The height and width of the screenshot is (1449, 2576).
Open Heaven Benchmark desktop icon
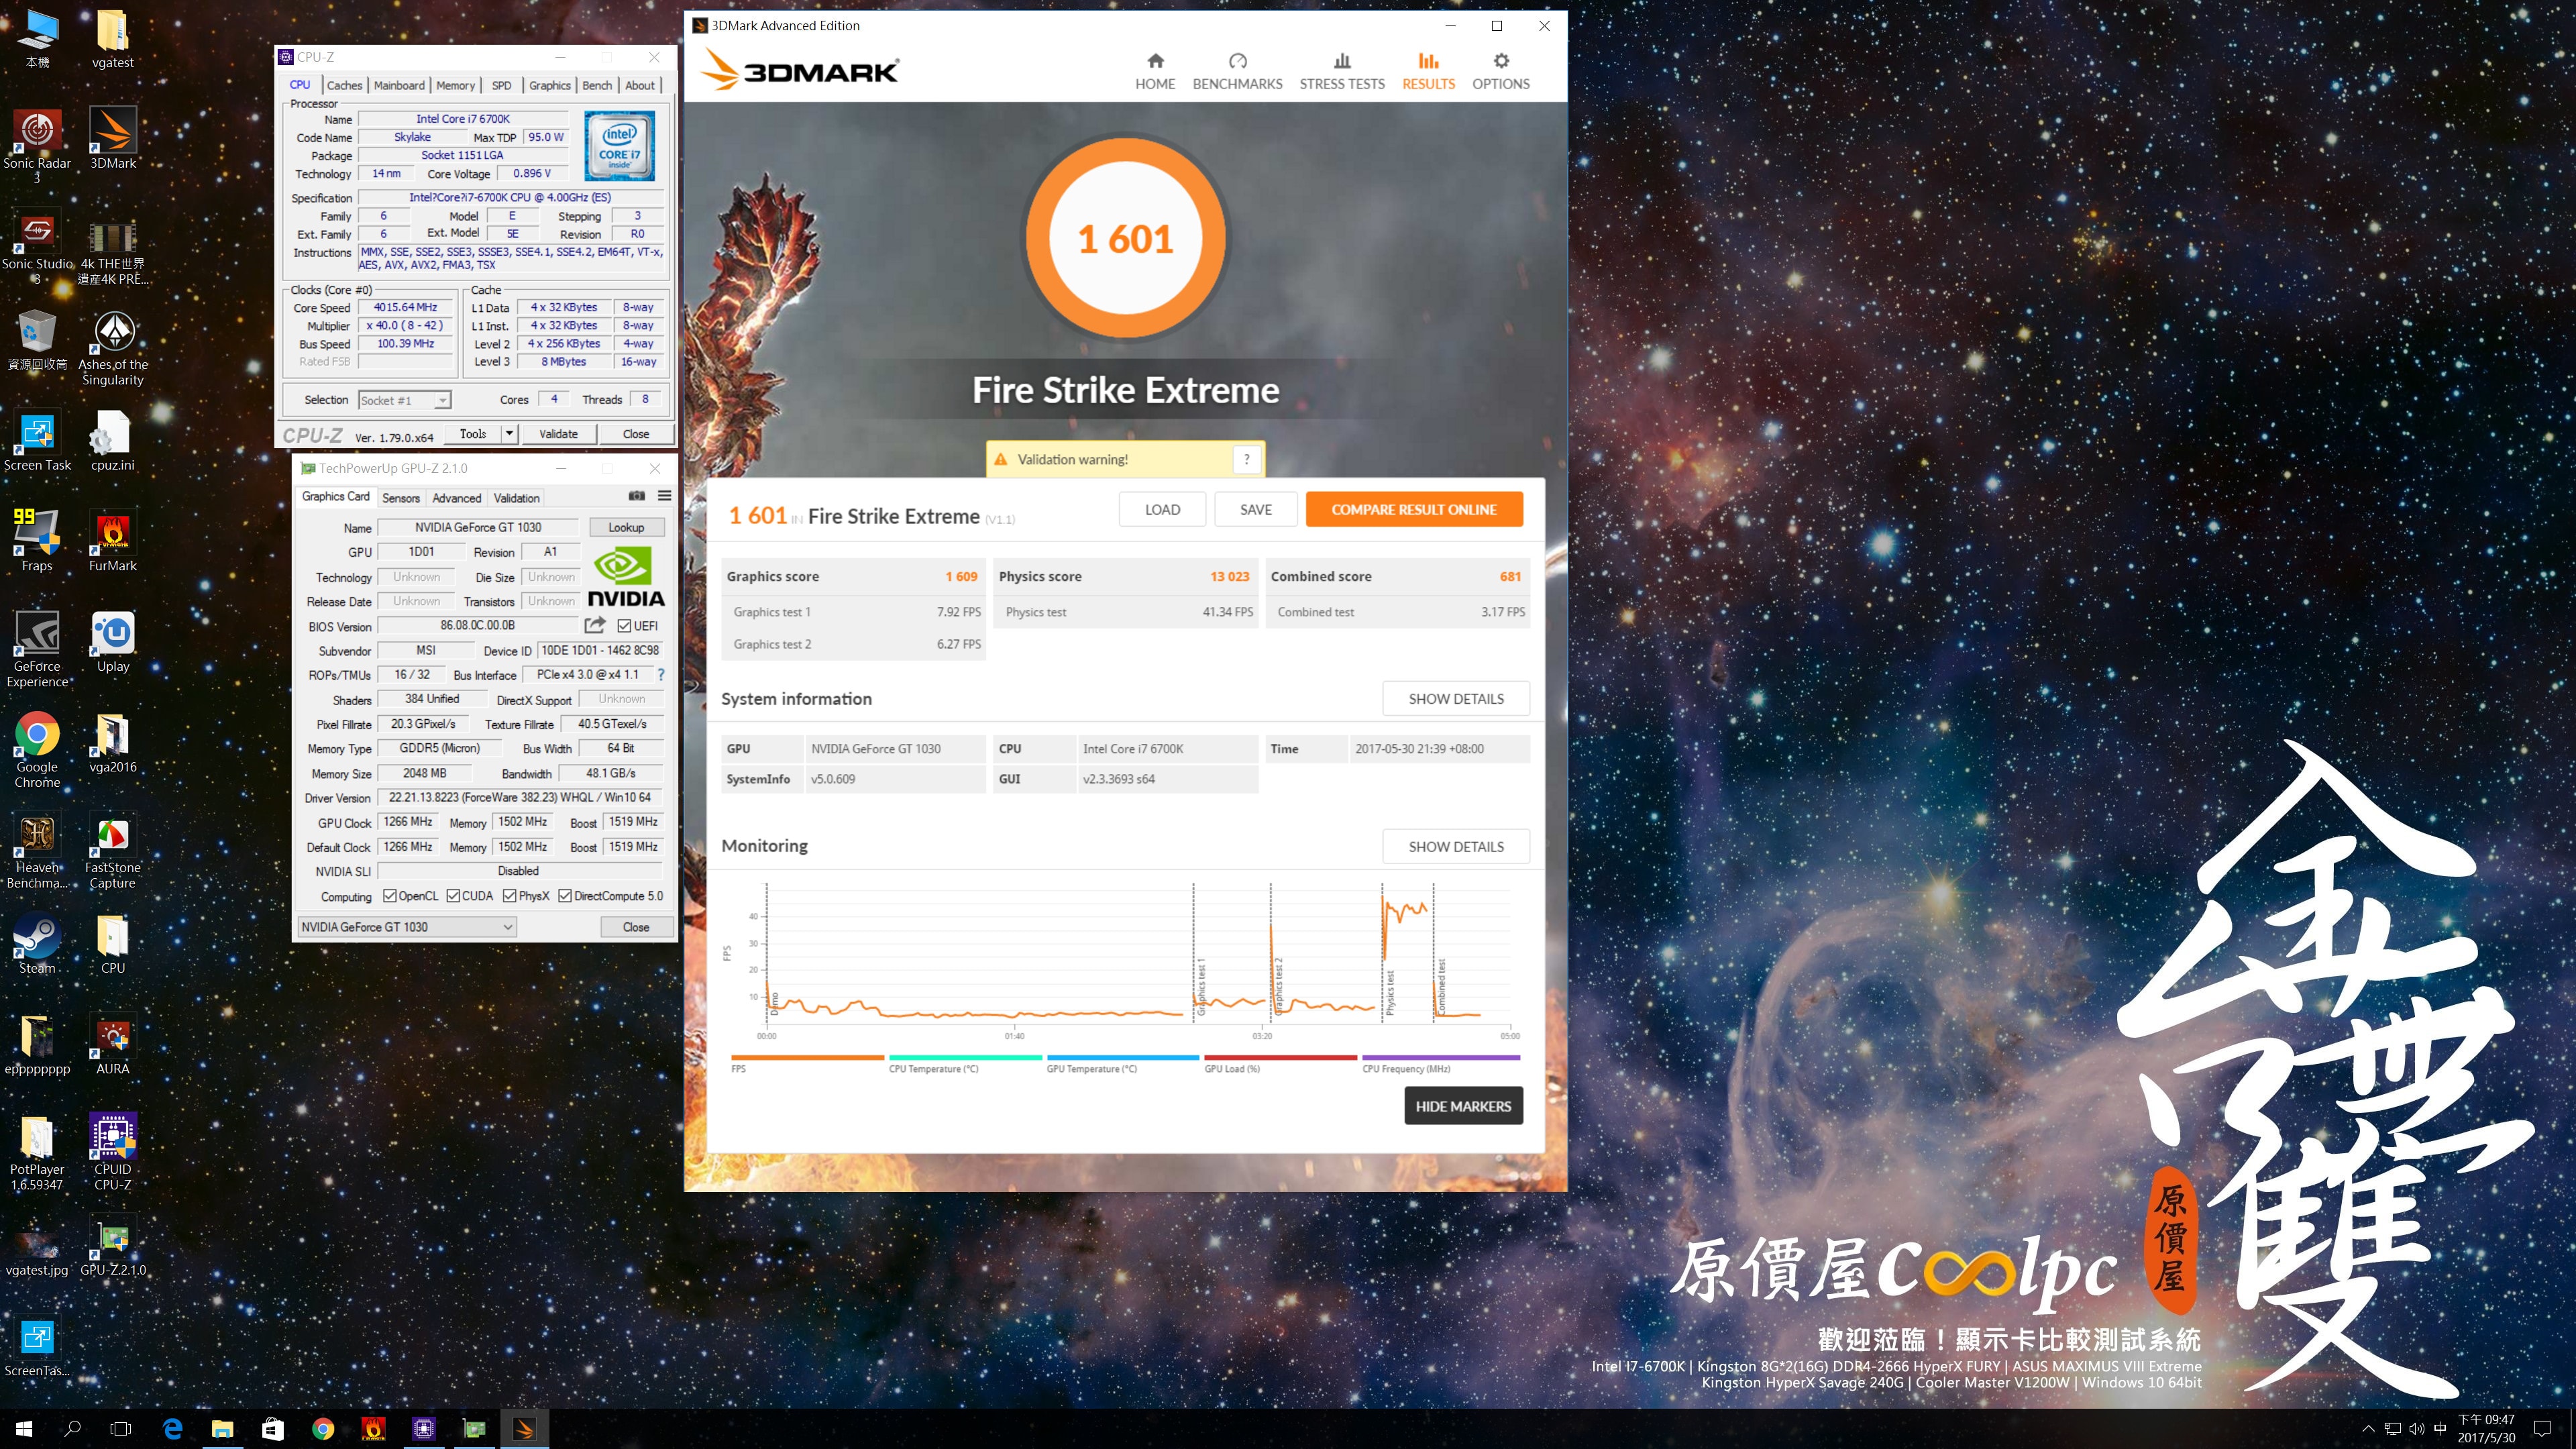37,851
